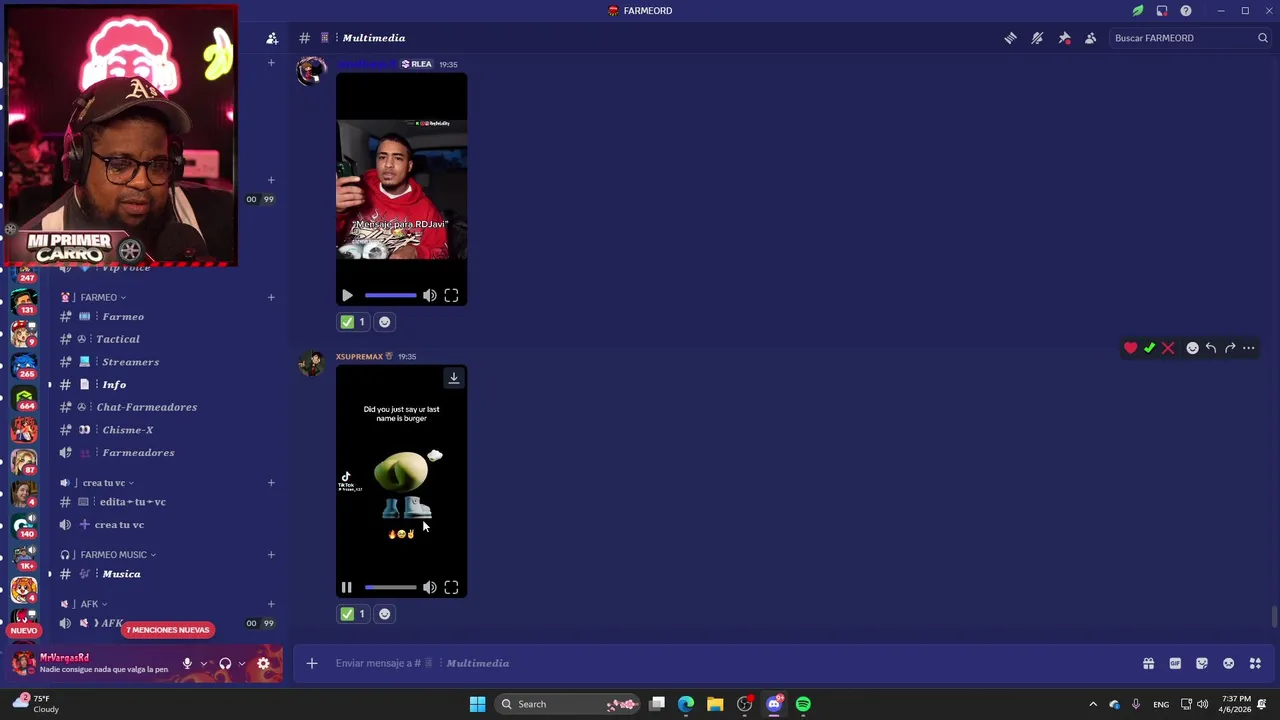Jump to 7 MENCIONES NUEVAS
Viewport: 1280px width, 720px height.
point(168,630)
